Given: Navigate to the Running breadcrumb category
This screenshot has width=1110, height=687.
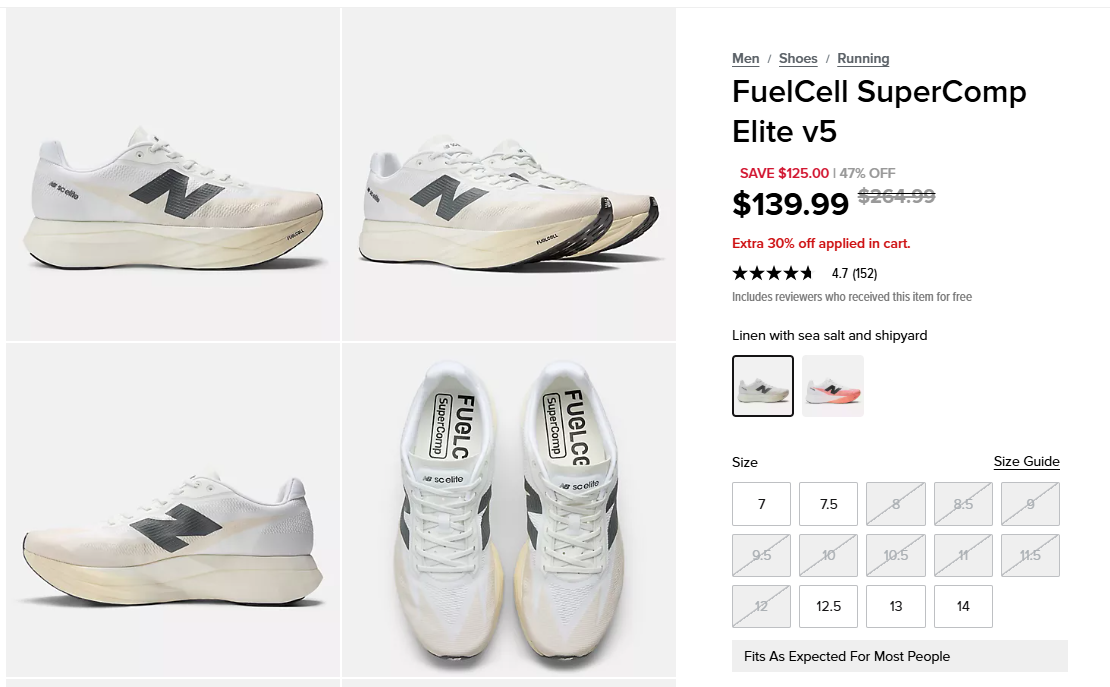Looking at the screenshot, I should (863, 59).
